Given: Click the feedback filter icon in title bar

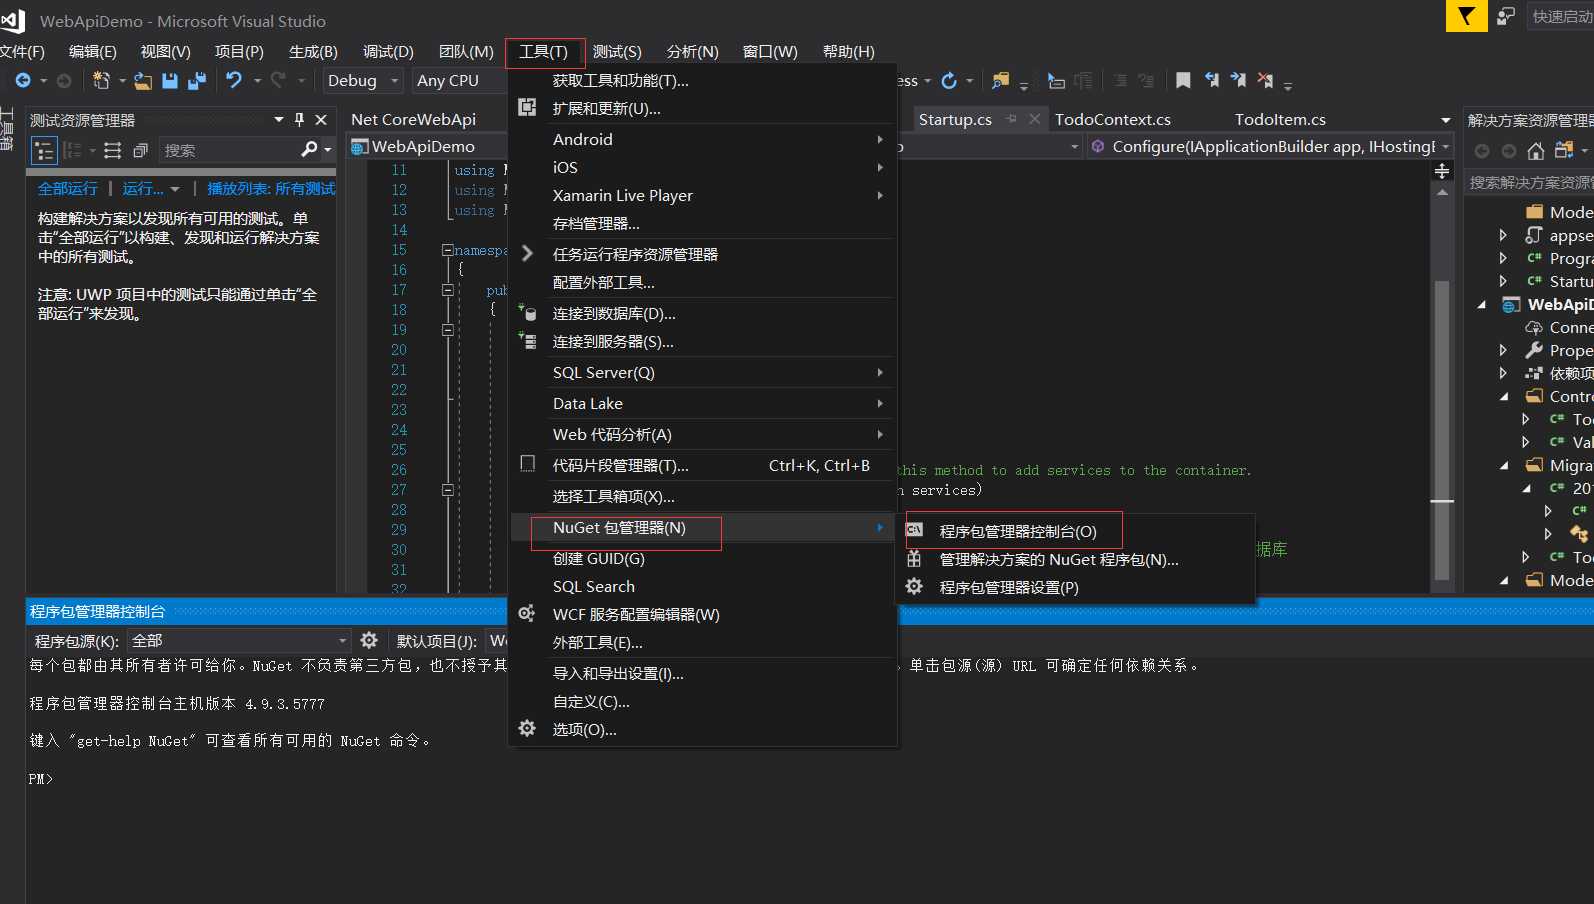Looking at the screenshot, I should click(x=1466, y=16).
